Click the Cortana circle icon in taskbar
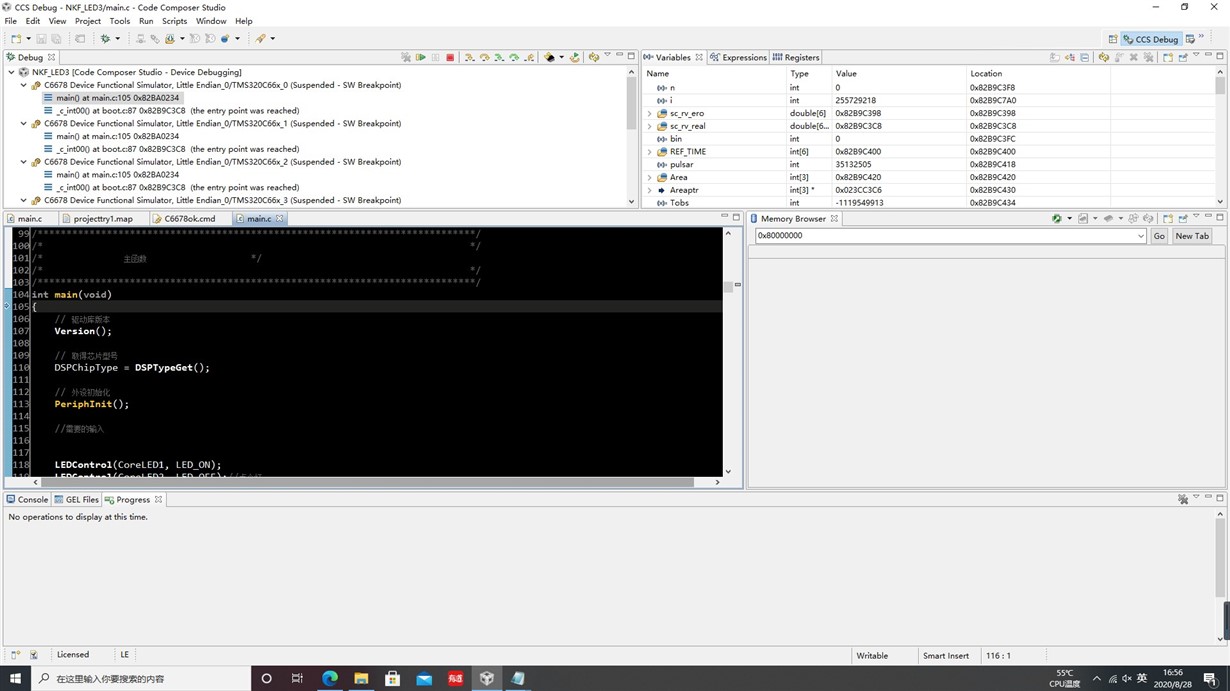 (x=266, y=678)
